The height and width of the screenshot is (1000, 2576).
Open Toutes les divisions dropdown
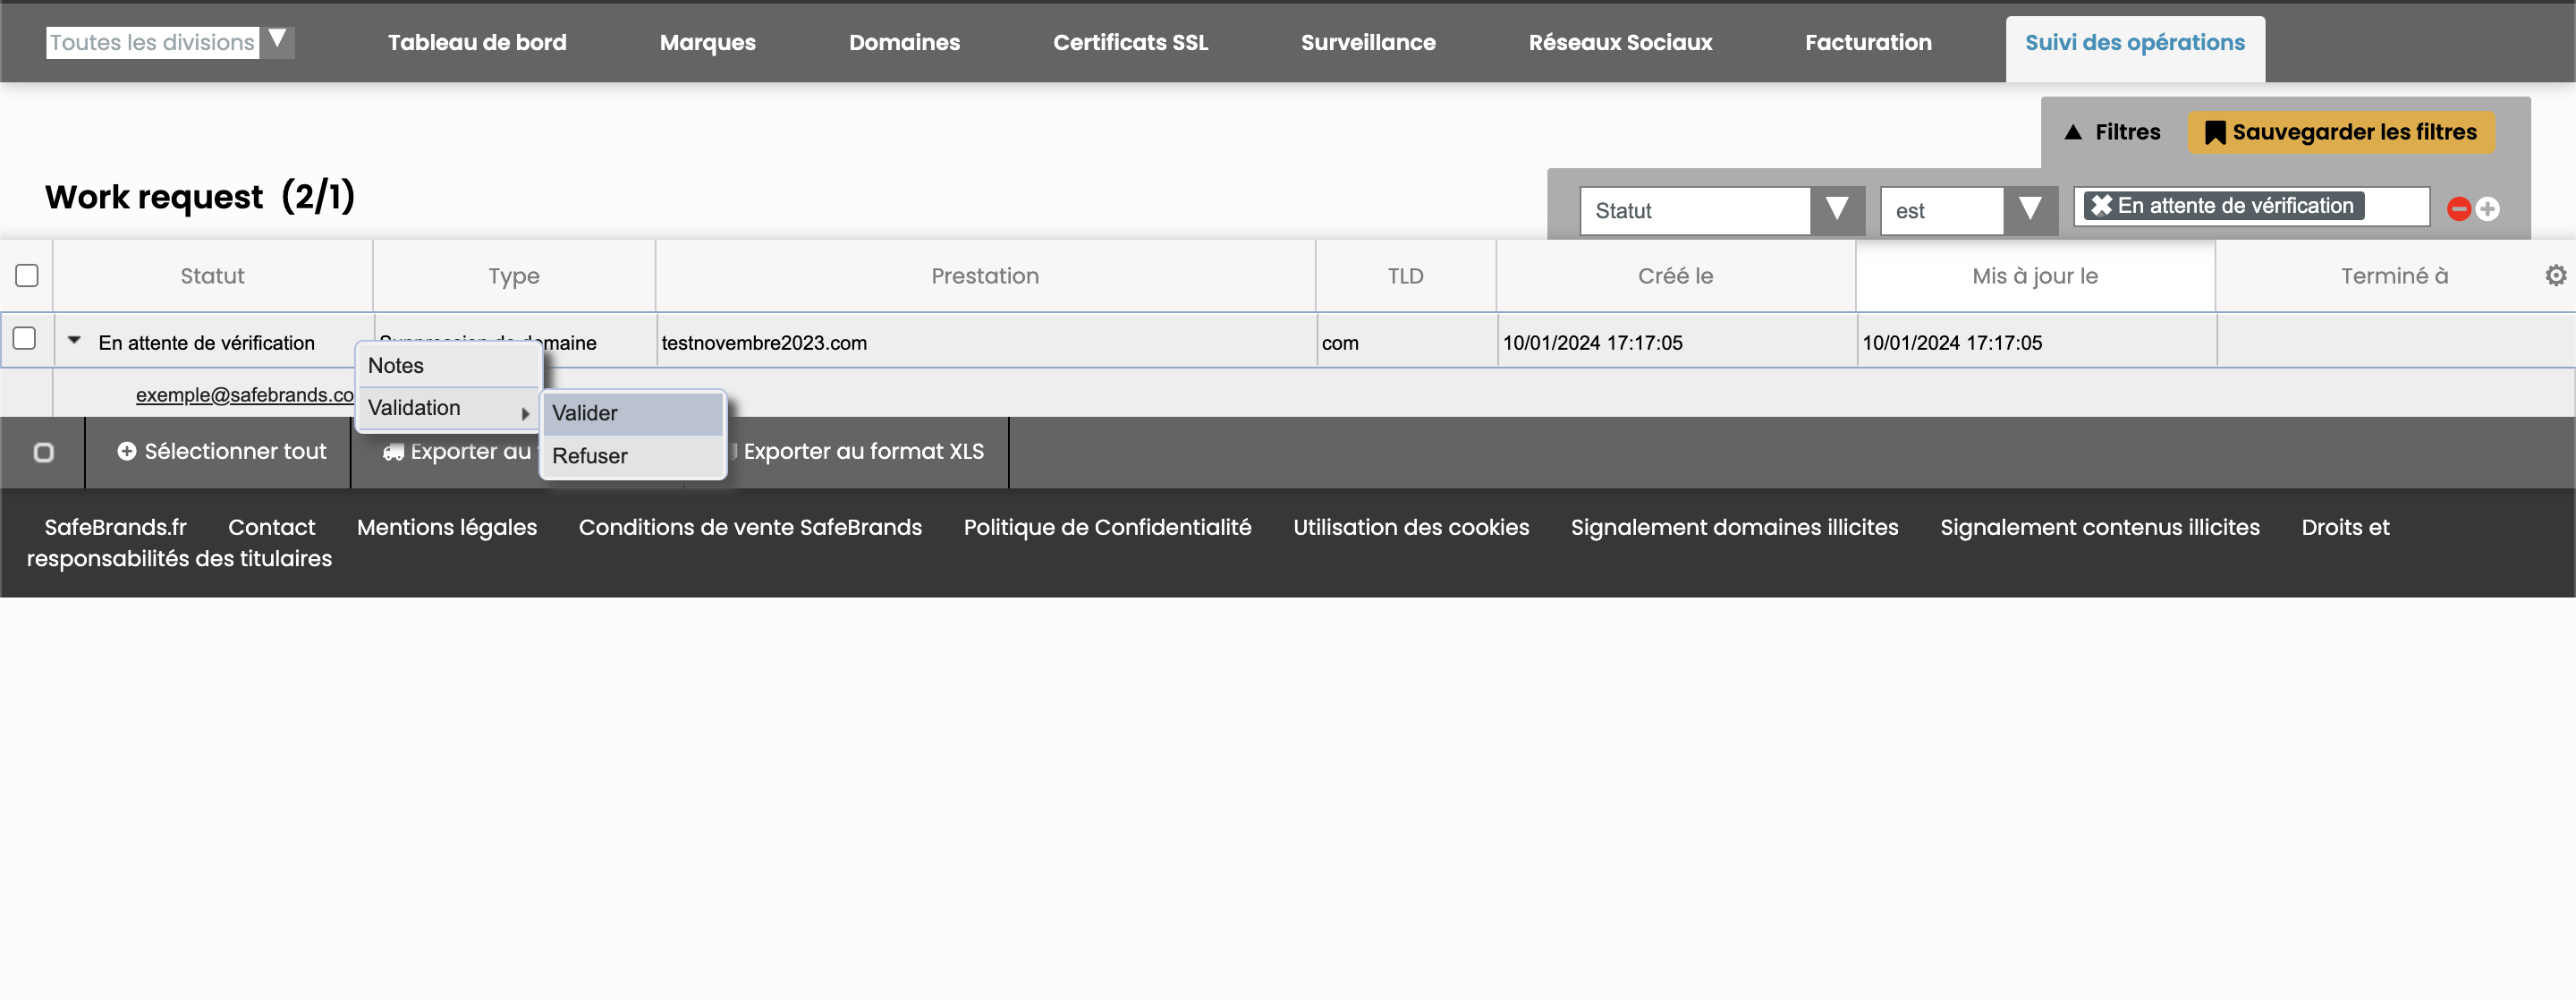click(277, 41)
